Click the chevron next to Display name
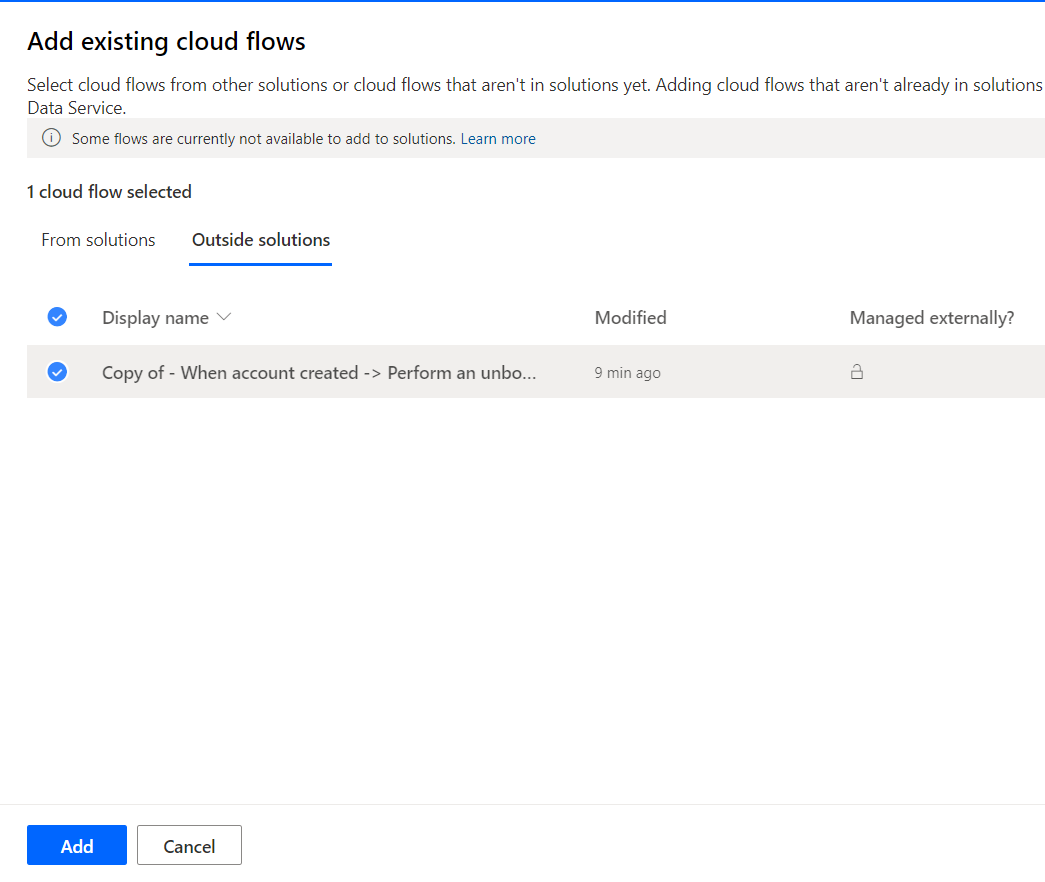The width and height of the screenshot is (1045, 882). point(222,317)
